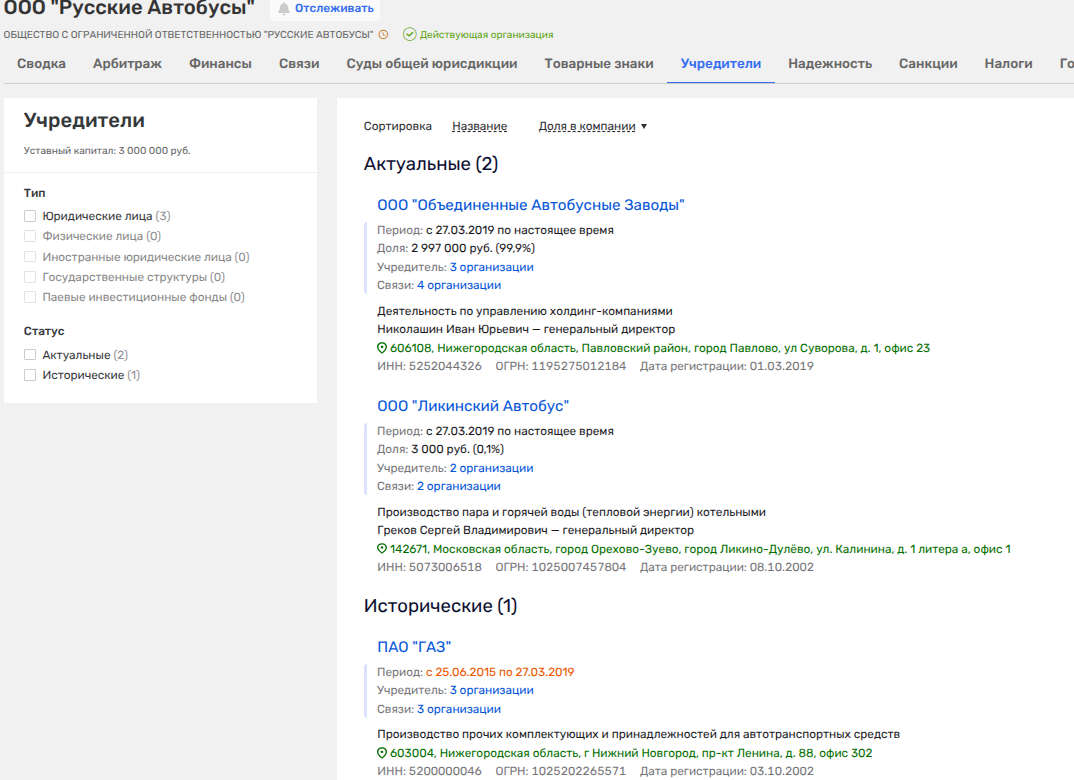Click the bell icon beside Отслеживать
The height and width of the screenshot is (780, 1074).
[x=284, y=9]
